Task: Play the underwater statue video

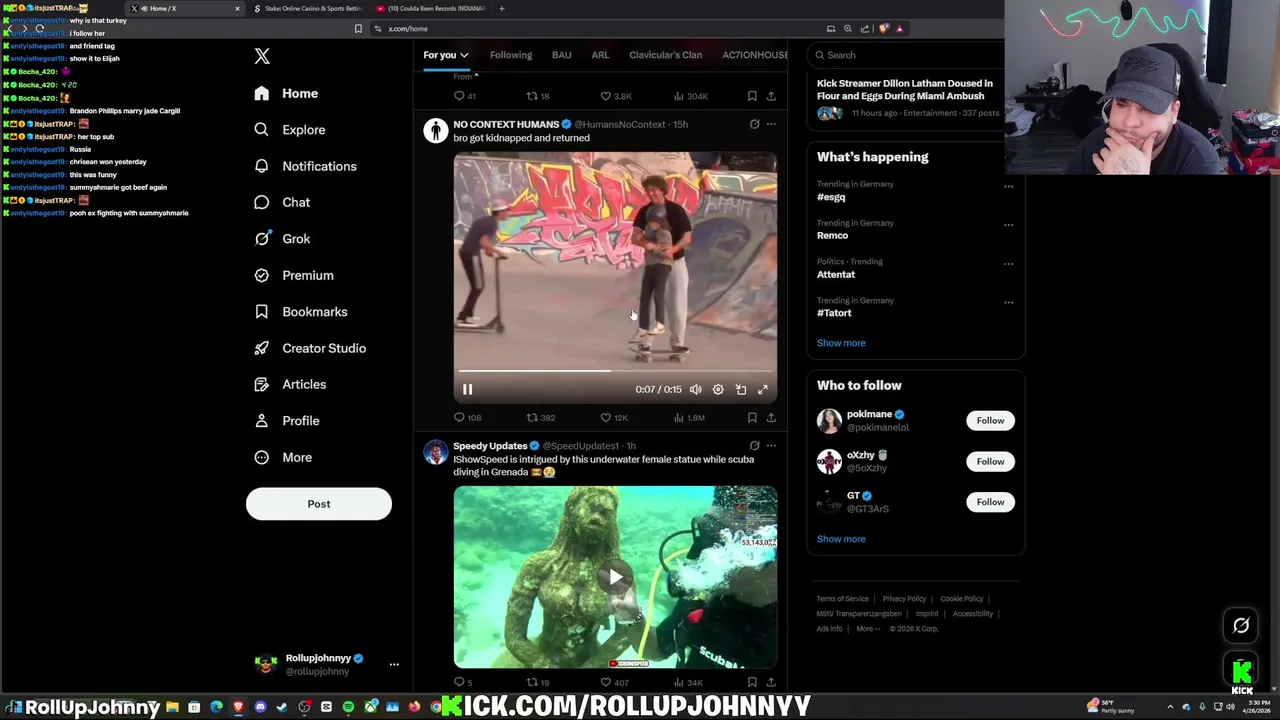Action: (615, 577)
